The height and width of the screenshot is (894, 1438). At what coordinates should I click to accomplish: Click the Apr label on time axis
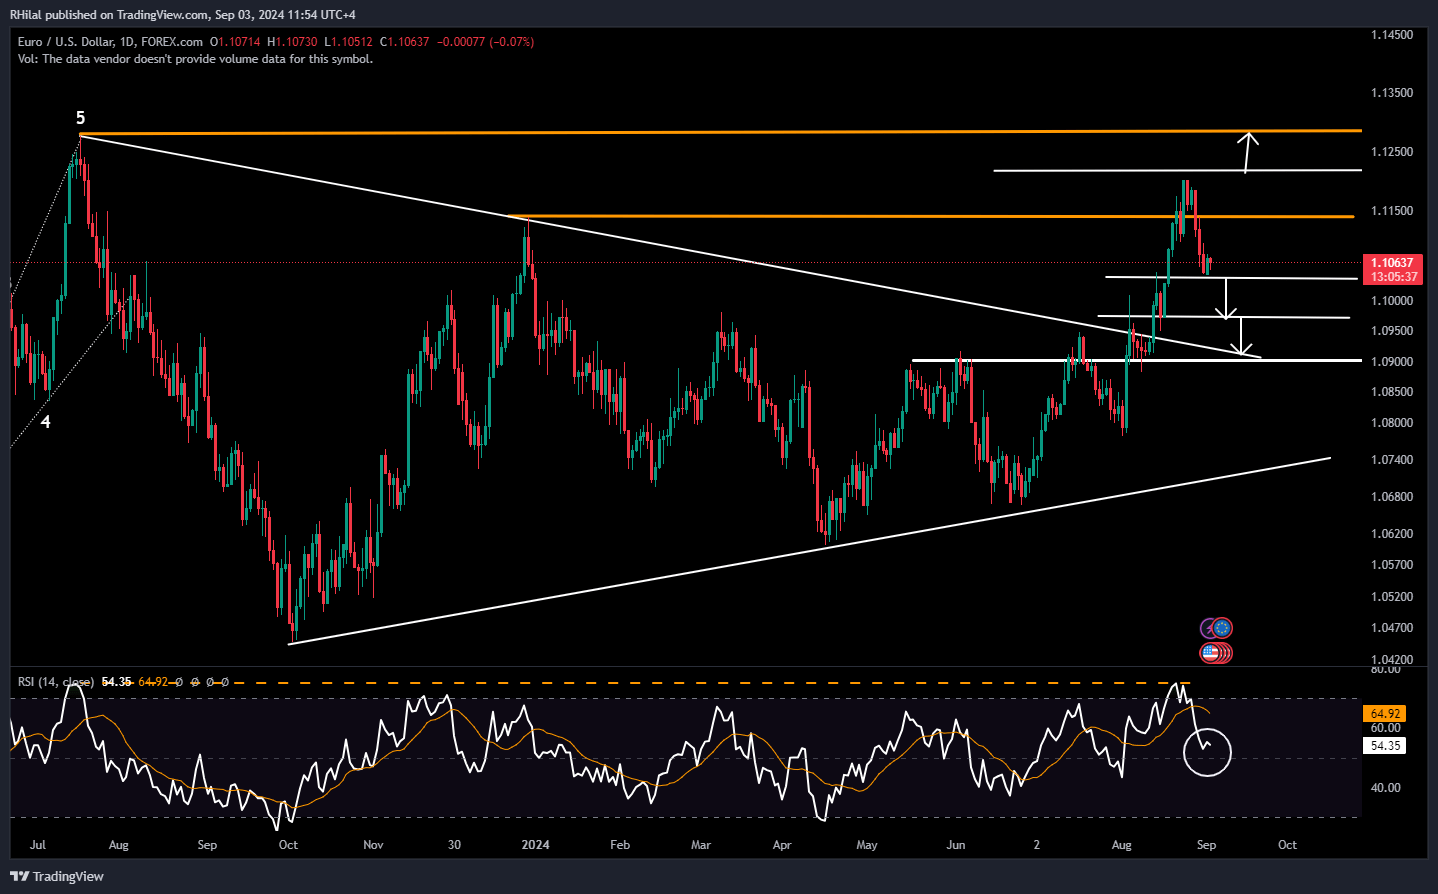click(782, 845)
